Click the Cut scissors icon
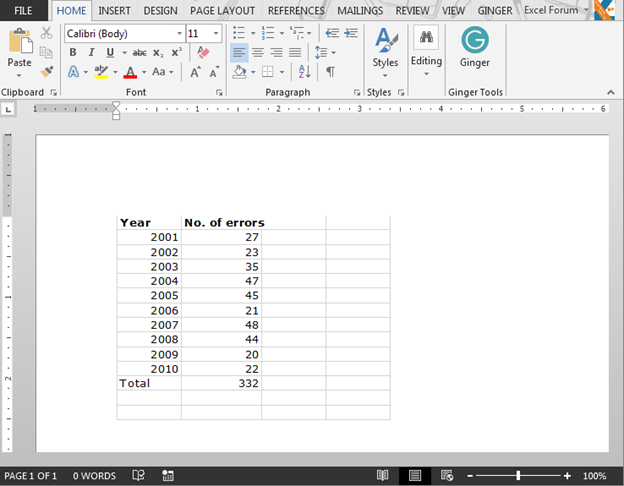624x486 pixels. point(46,33)
